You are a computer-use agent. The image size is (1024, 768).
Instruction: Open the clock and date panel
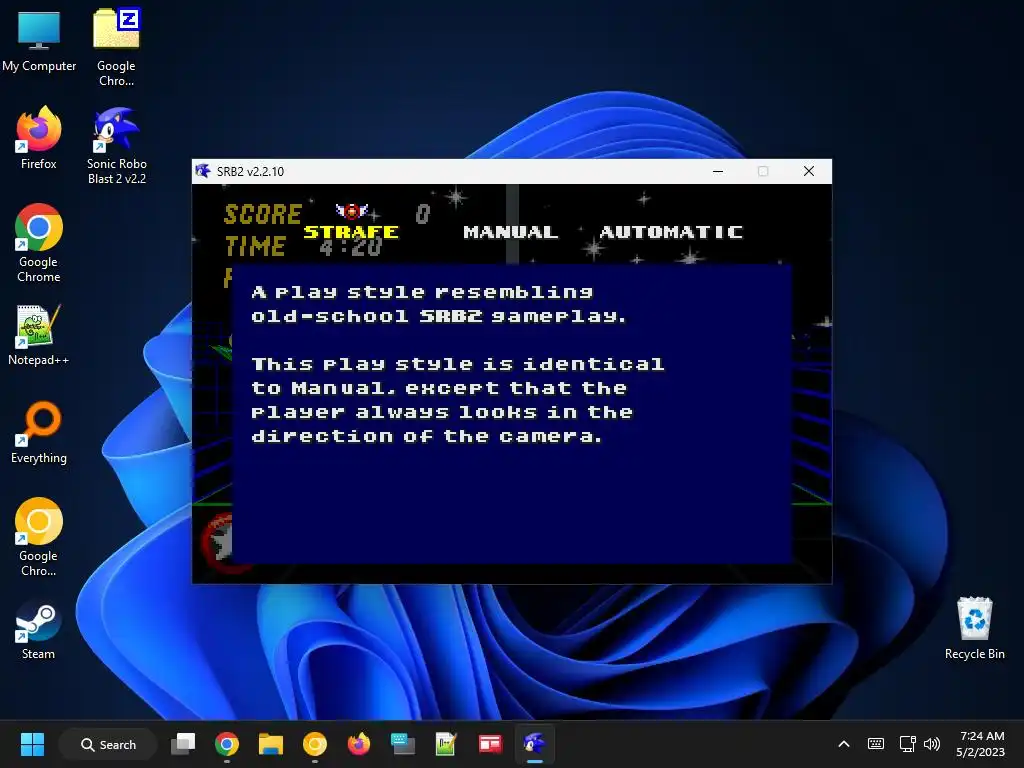point(981,744)
